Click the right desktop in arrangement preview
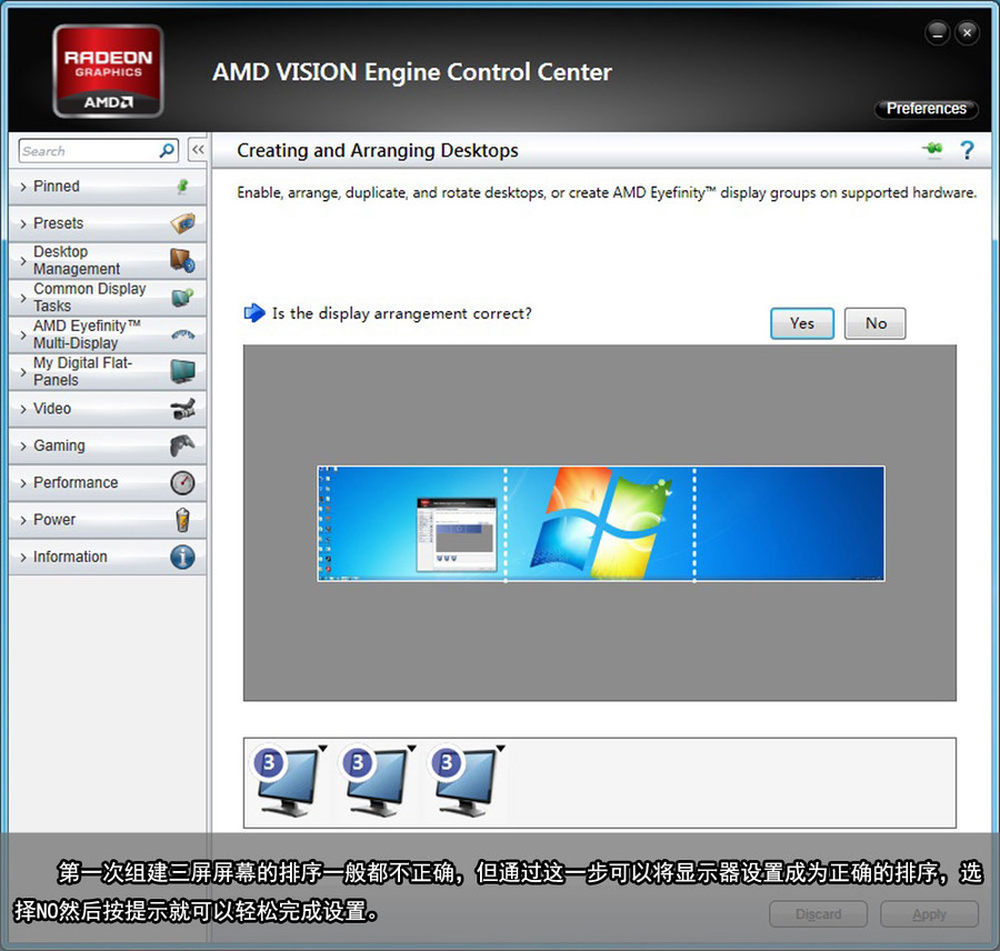1000x951 pixels. pyautogui.click(x=790, y=524)
